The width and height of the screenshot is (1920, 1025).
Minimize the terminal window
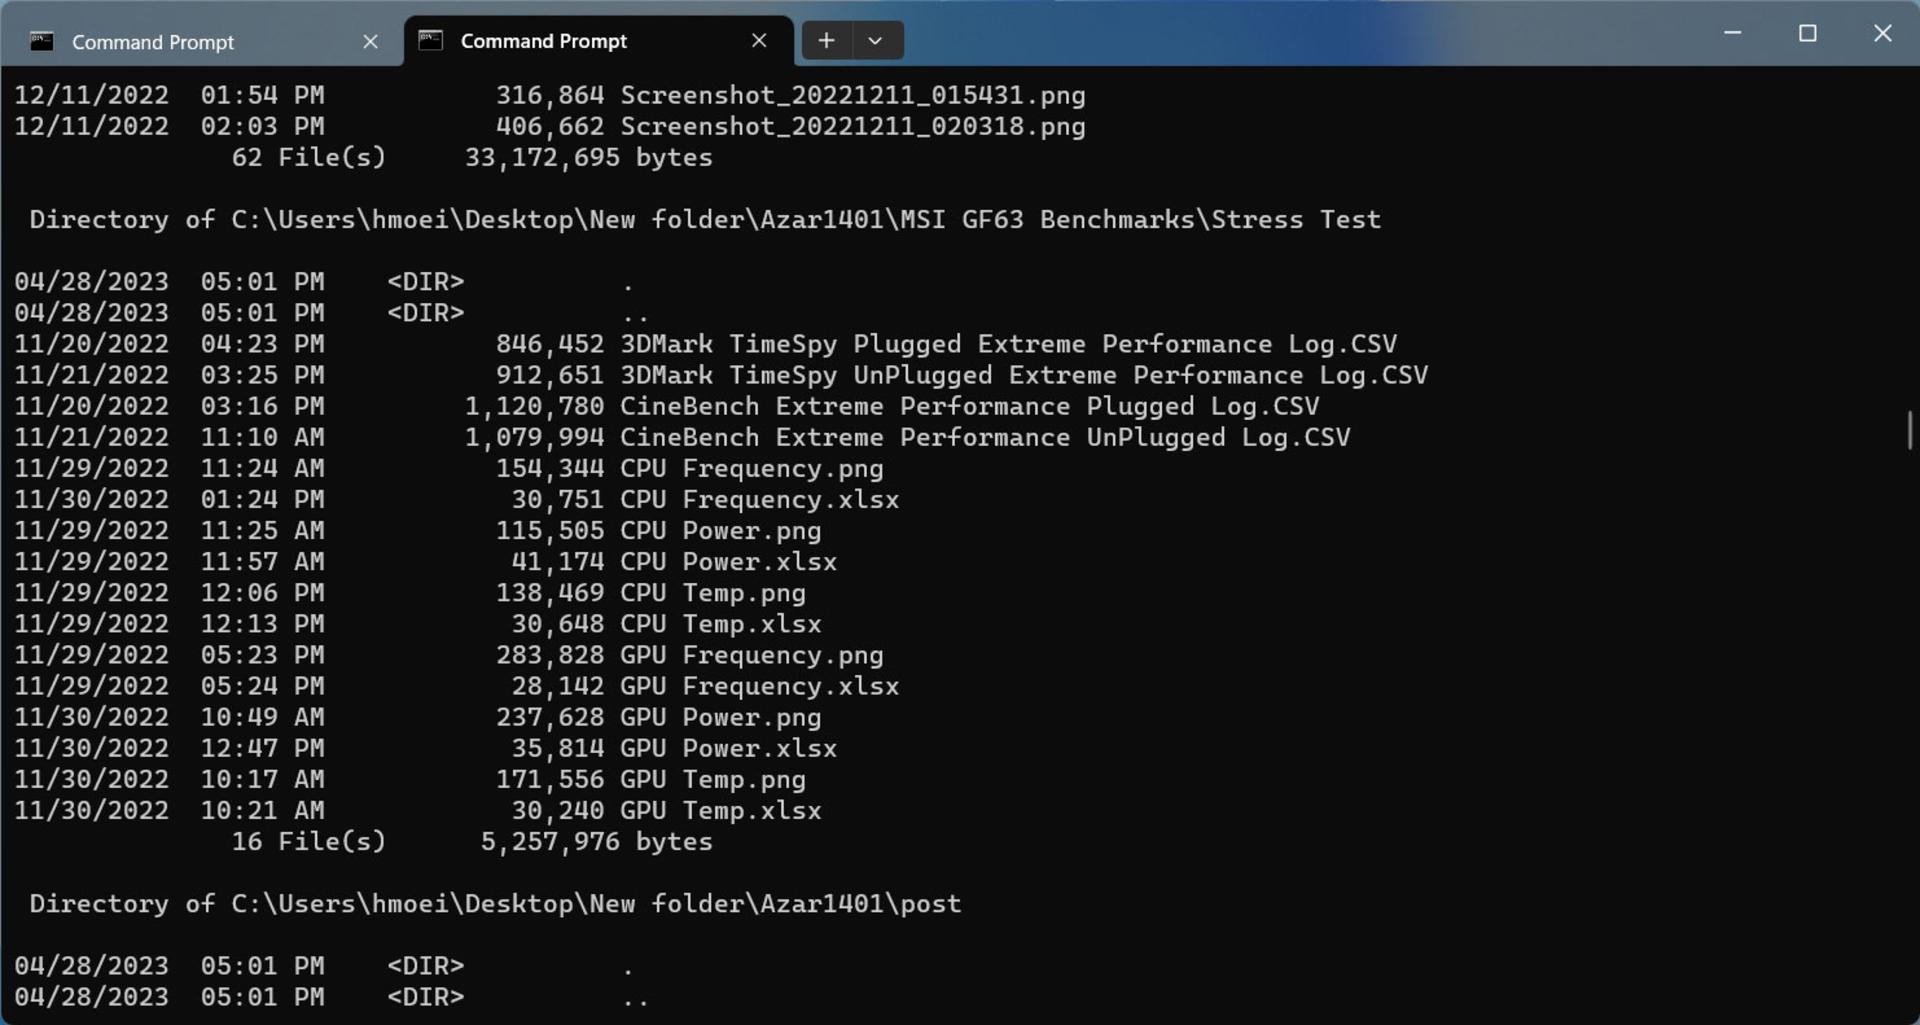pyautogui.click(x=1733, y=33)
